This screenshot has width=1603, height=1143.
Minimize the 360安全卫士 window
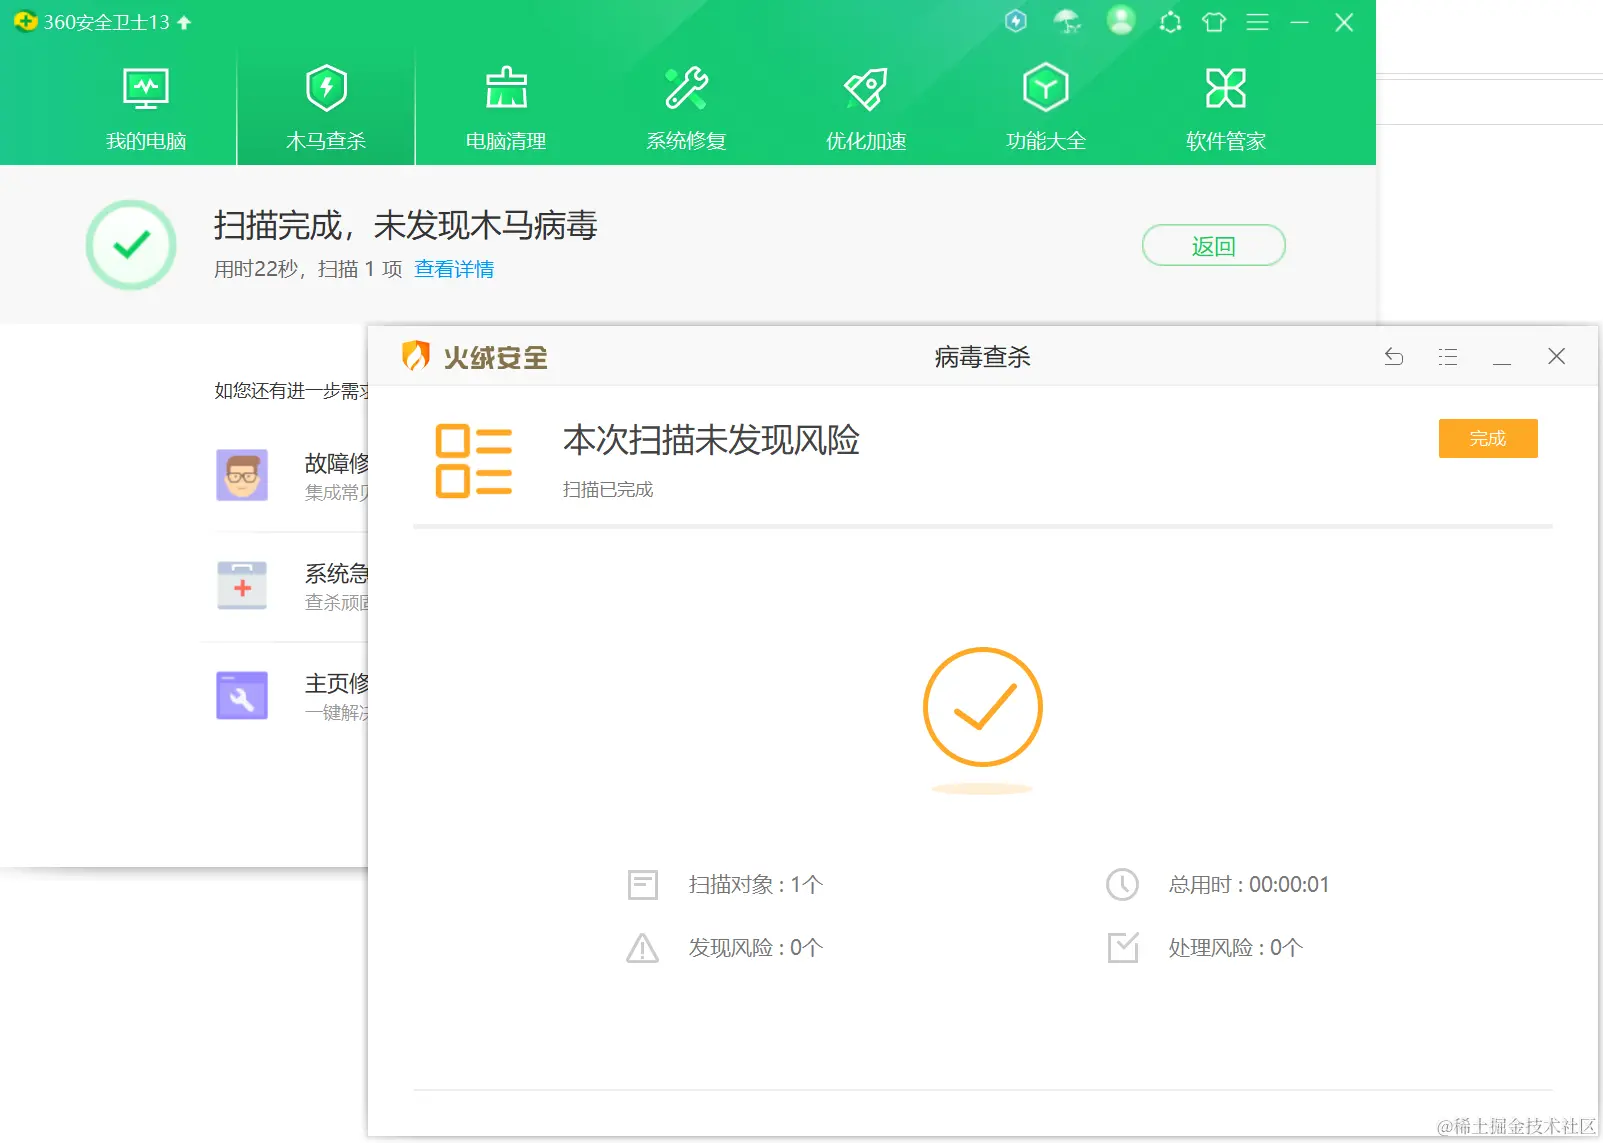pyautogui.click(x=1300, y=22)
